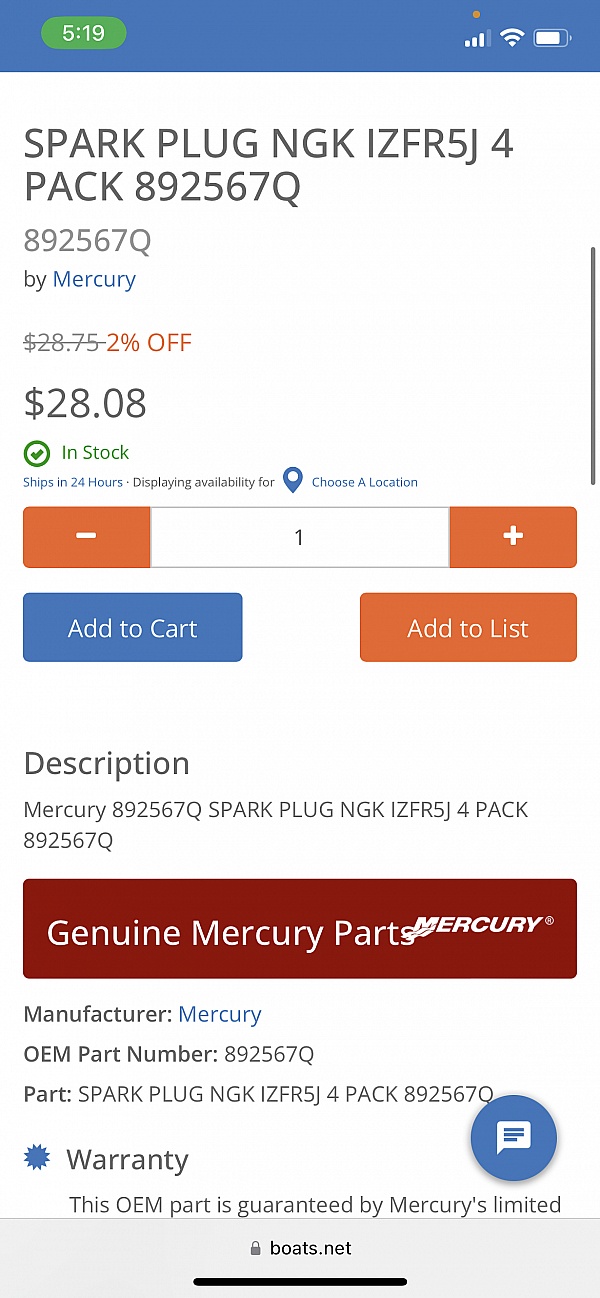Increase quantity with the plus button
Image resolution: width=600 pixels, height=1298 pixels.
click(x=513, y=537)
